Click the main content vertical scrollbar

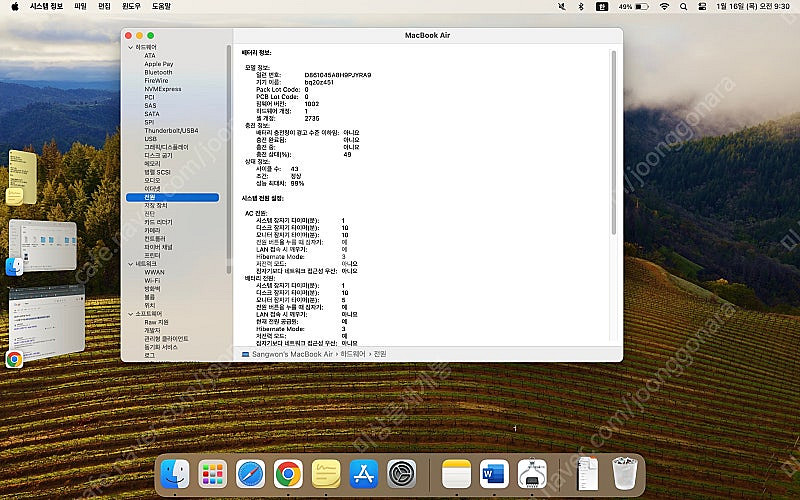click(x=614, y=142)
